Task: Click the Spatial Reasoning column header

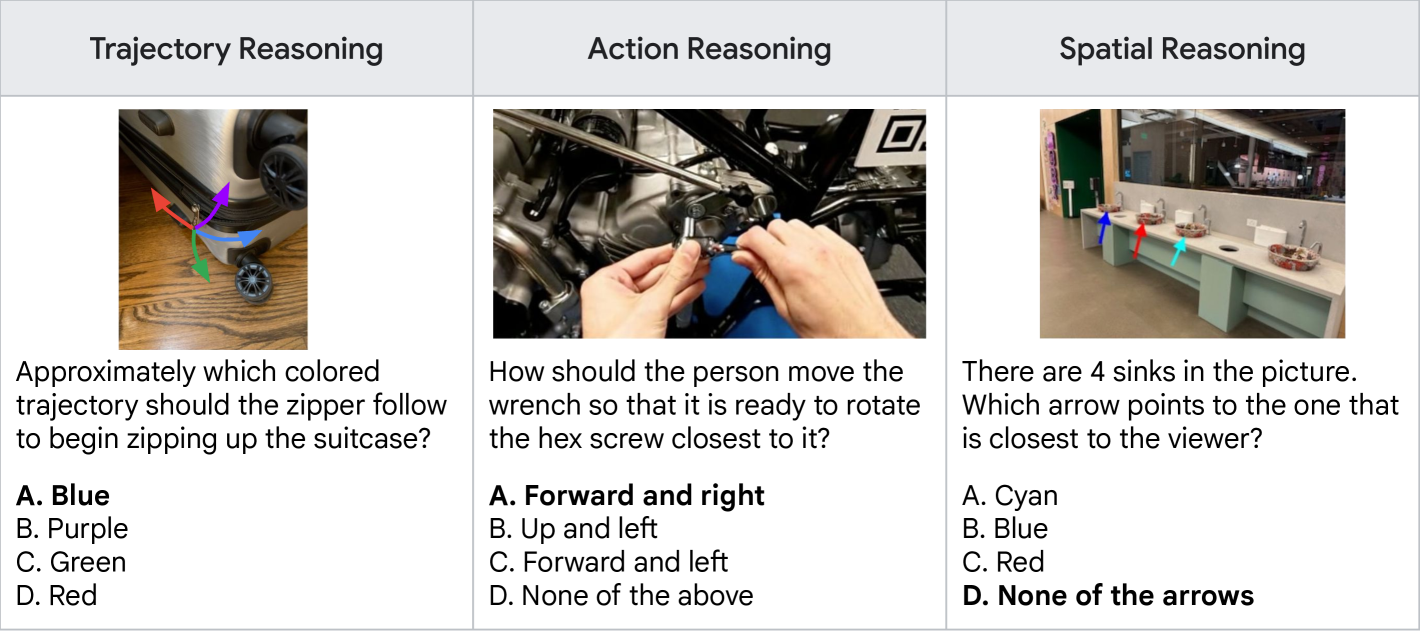Action: [x=1182, y=49]
